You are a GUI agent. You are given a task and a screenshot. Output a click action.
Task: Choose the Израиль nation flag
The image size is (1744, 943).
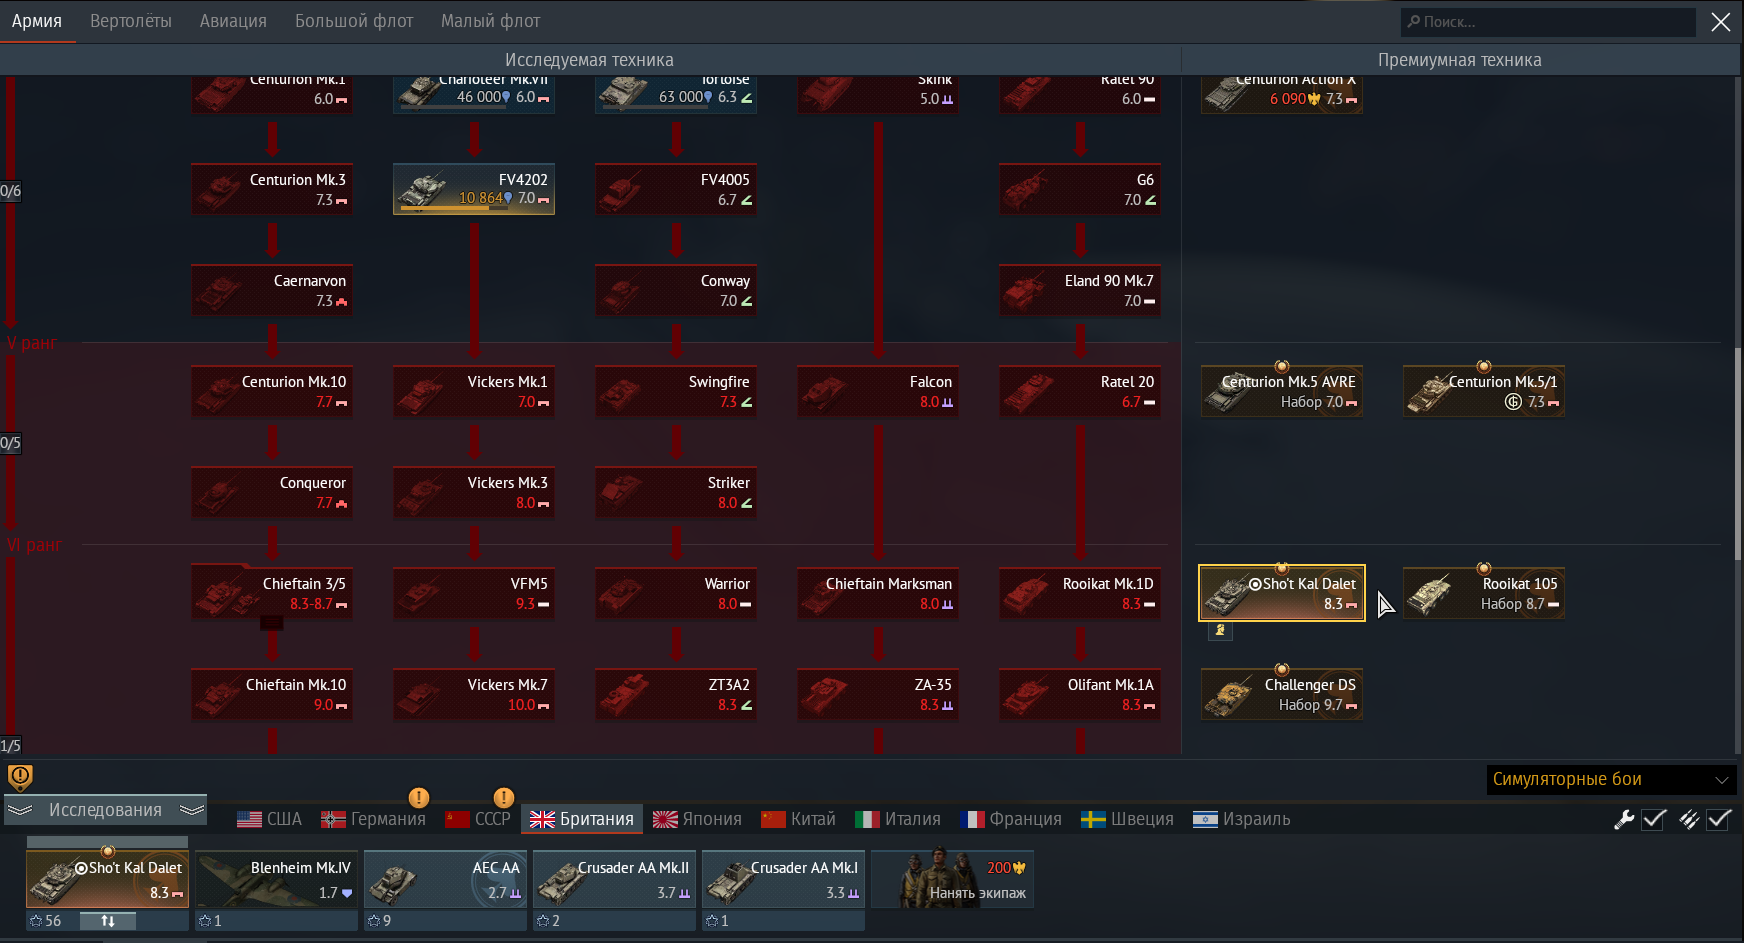1242,819
